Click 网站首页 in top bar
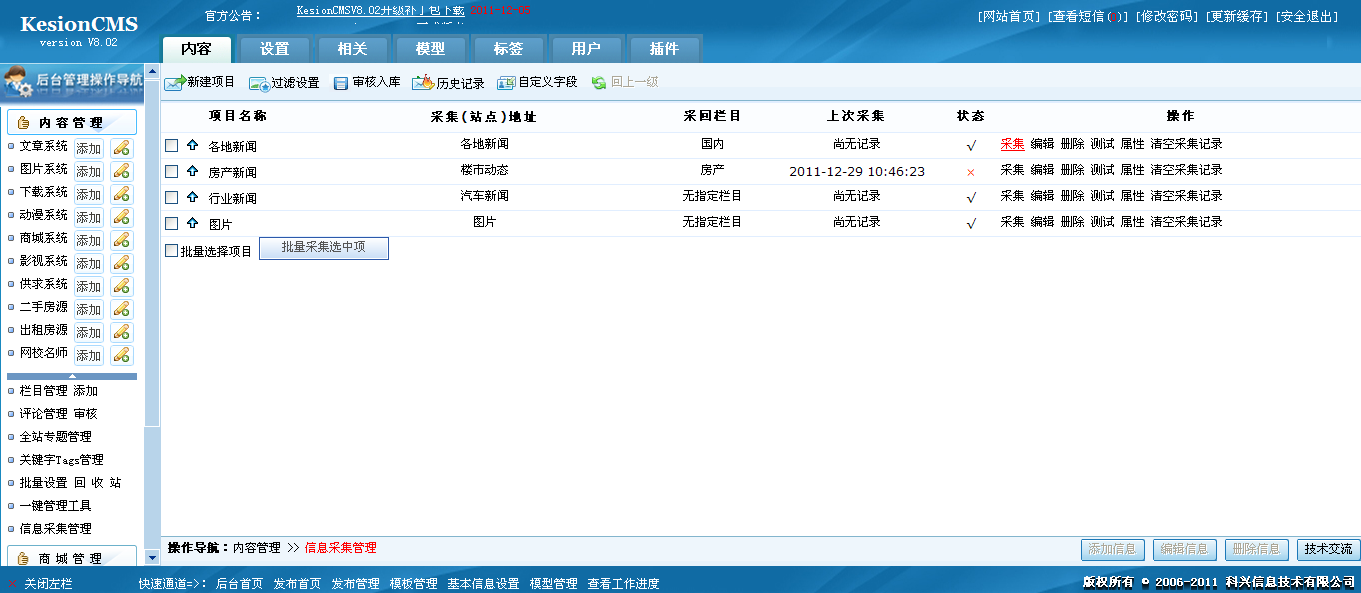Viewport: 1361px width, 593px height. coord(1009,17)
